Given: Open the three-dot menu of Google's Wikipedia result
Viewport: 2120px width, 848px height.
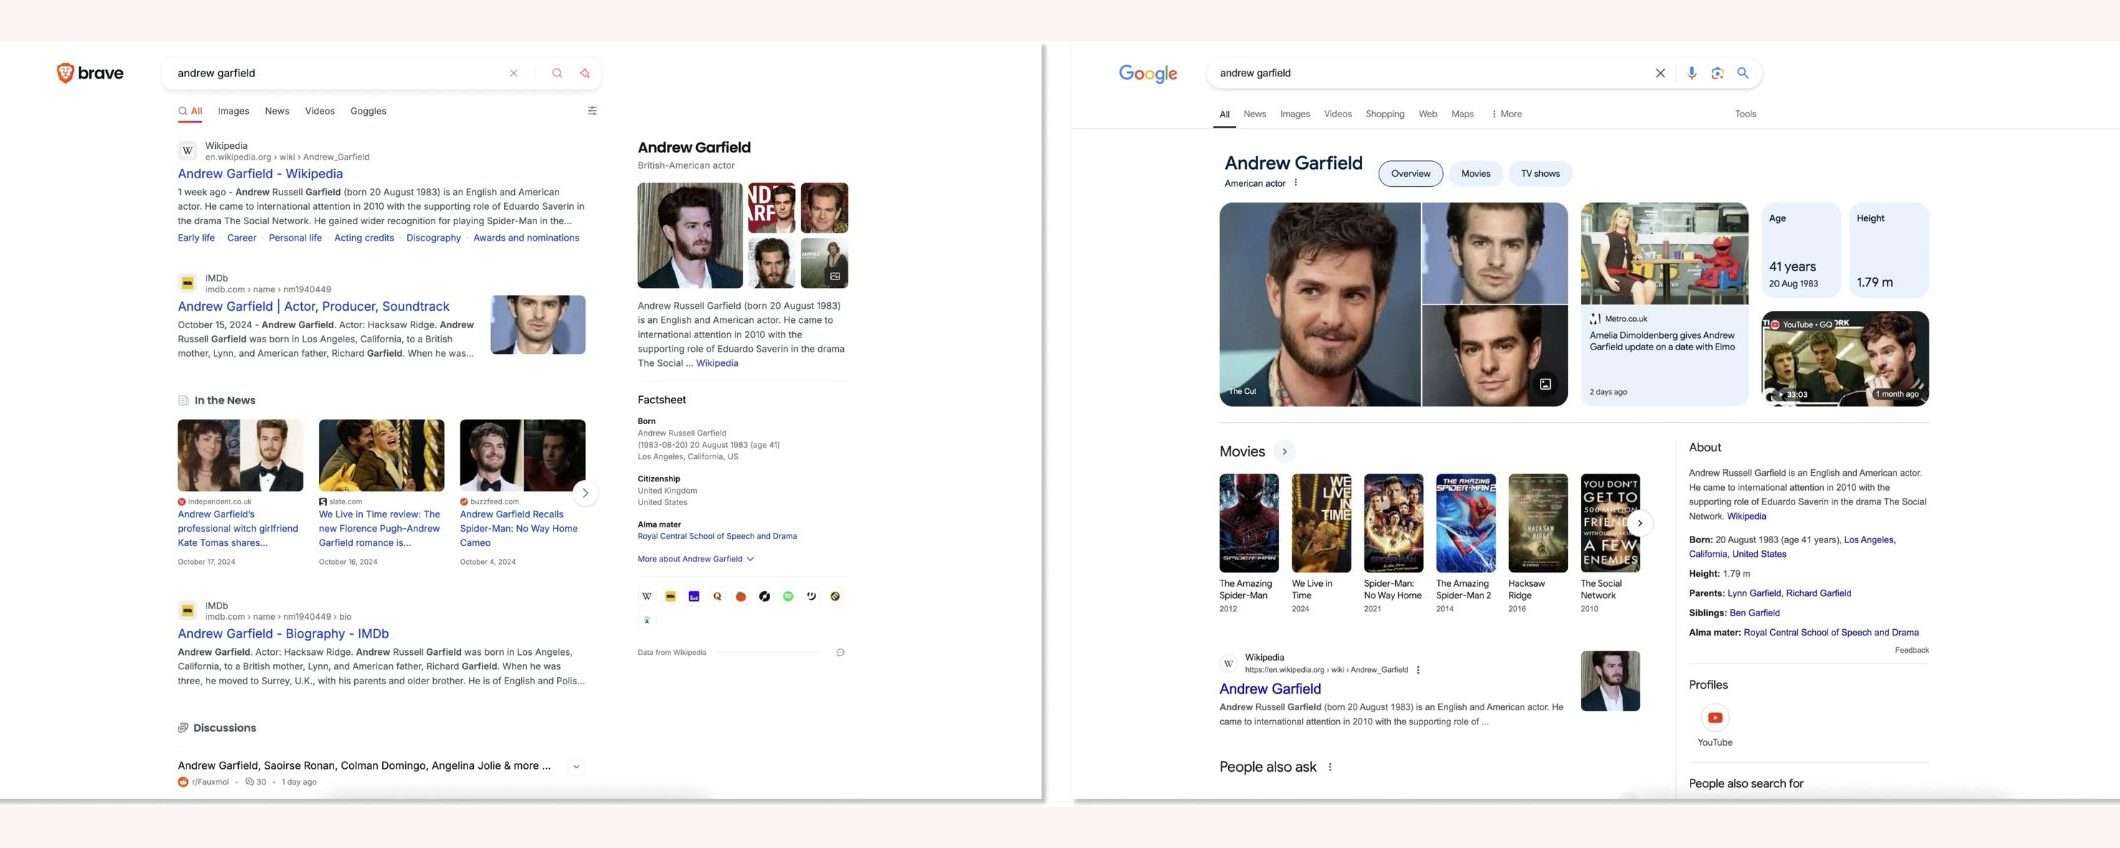Looking at the screenshot, I should tap(1418, 670).
